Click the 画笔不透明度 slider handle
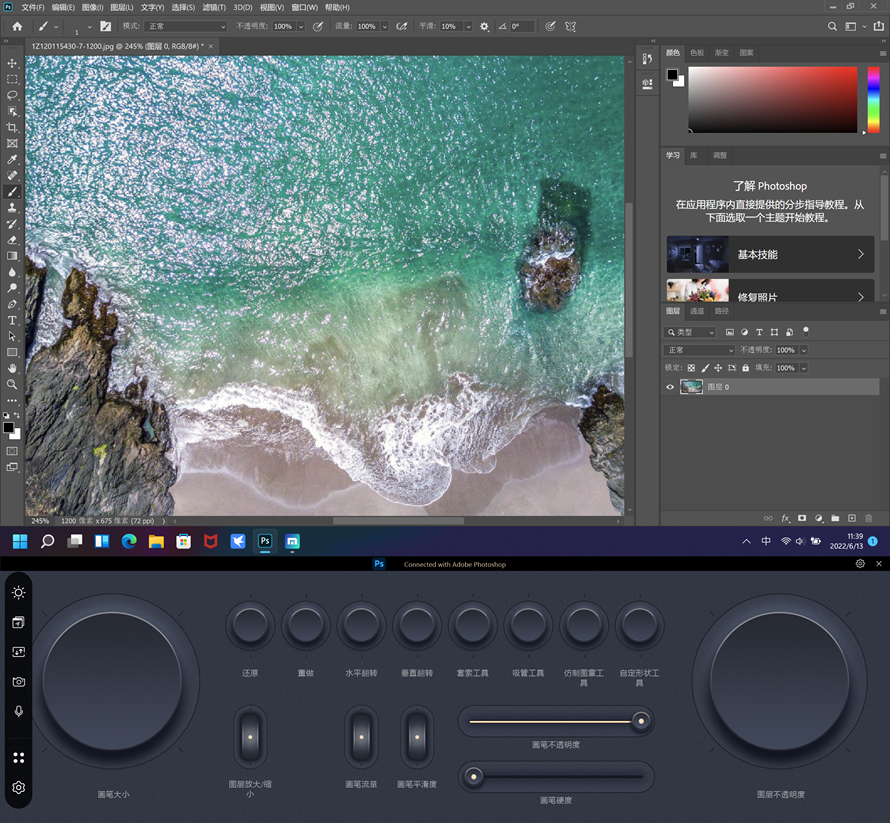This screenshot has width=890, height=823. pyautogui.click(x=641, y=721)
